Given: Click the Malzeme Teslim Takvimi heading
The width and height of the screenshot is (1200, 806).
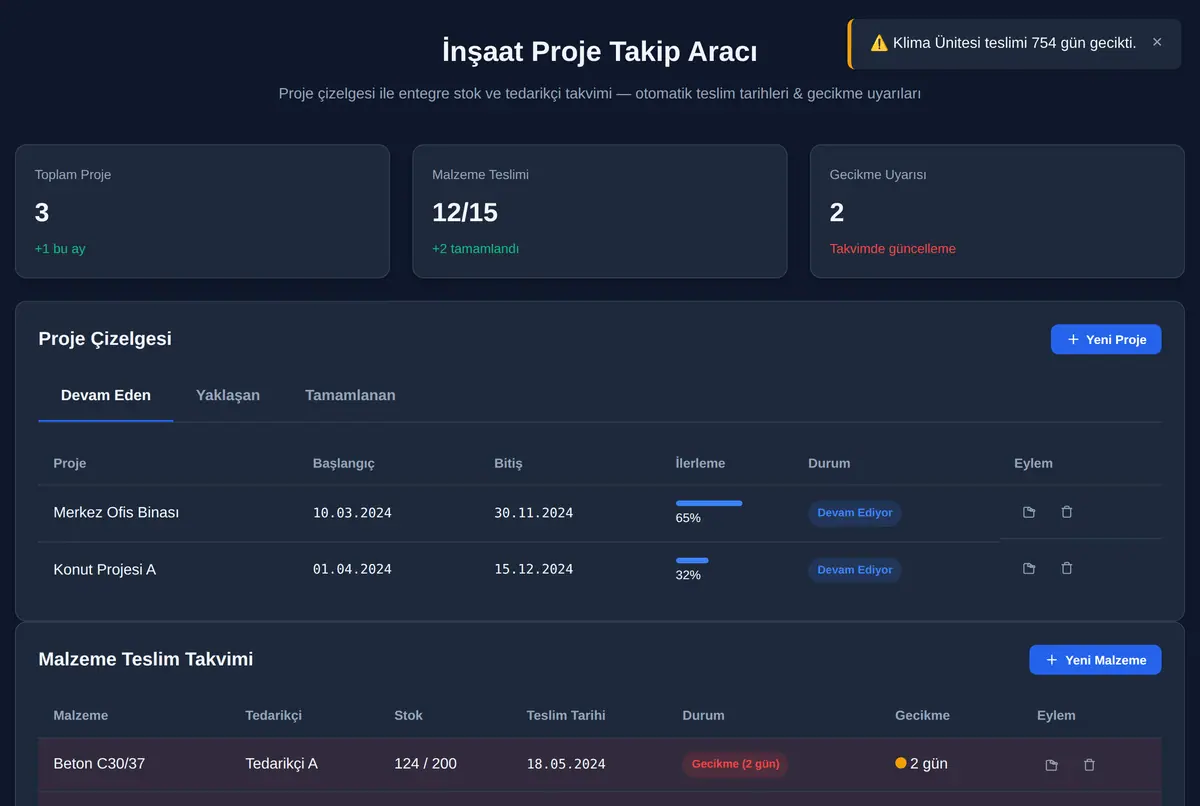Looking at the screenshot, I should 146,659.
